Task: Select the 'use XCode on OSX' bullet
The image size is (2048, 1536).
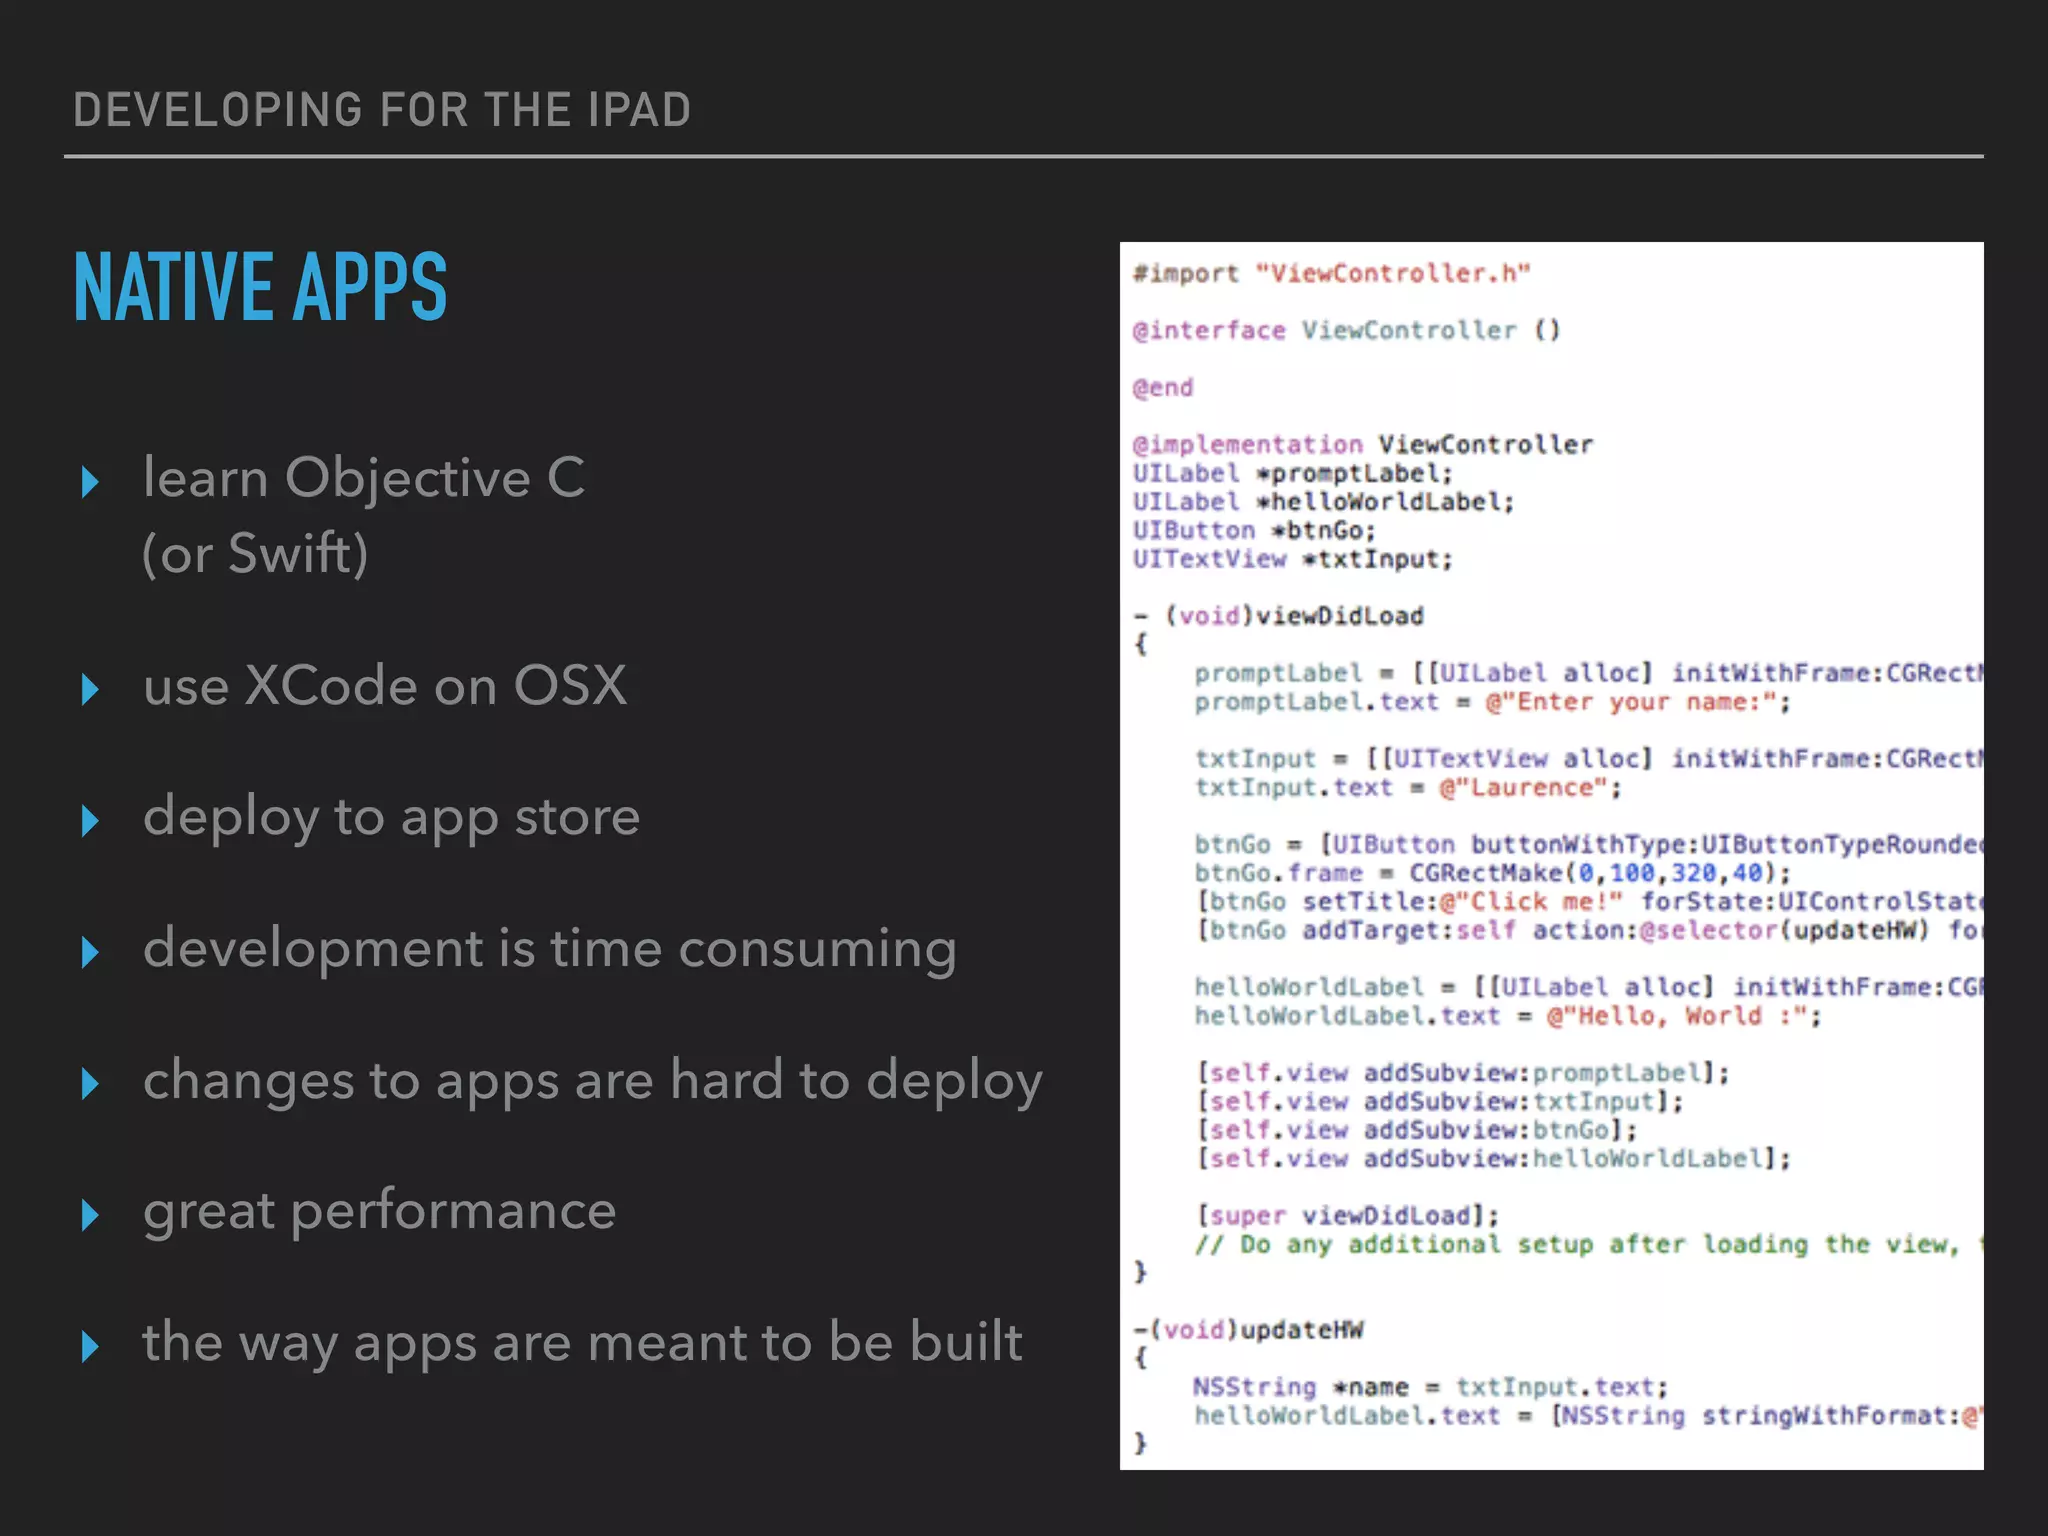Action: tap(385, 686)
